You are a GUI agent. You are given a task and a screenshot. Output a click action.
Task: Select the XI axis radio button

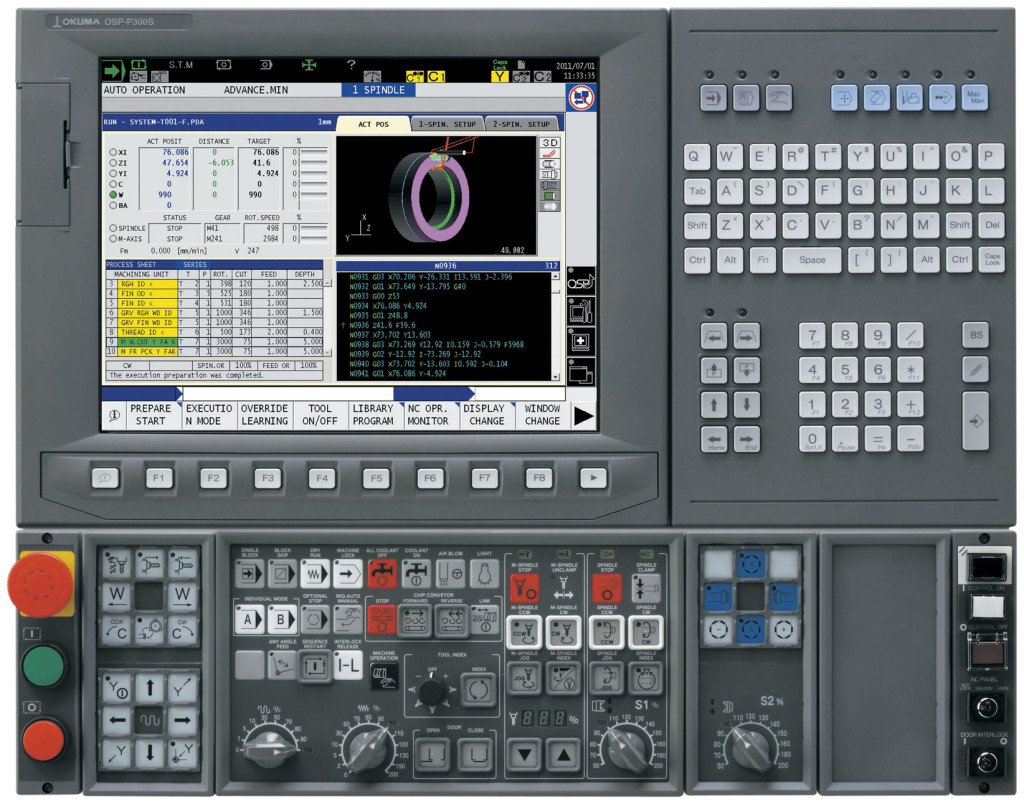113,152
